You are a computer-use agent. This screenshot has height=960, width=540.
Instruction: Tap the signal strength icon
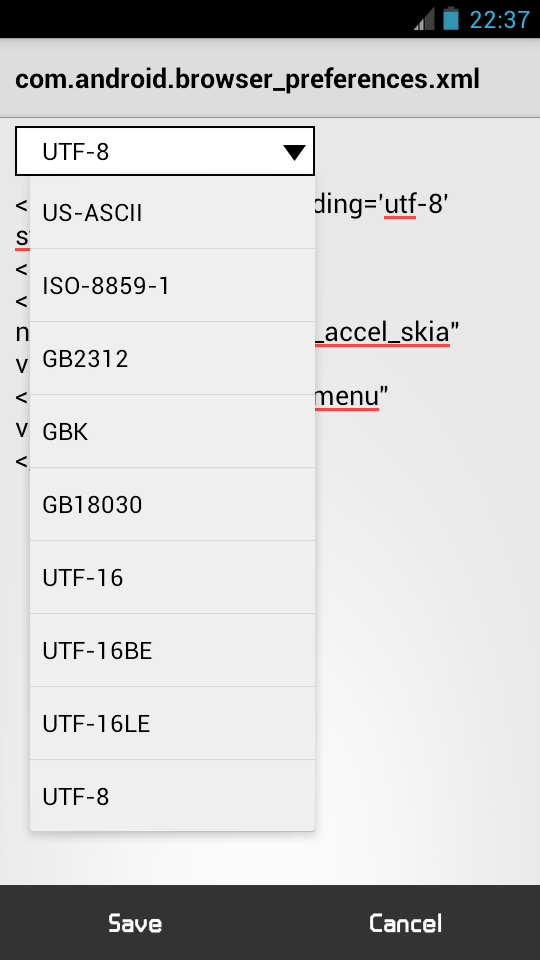coord(424,18)
